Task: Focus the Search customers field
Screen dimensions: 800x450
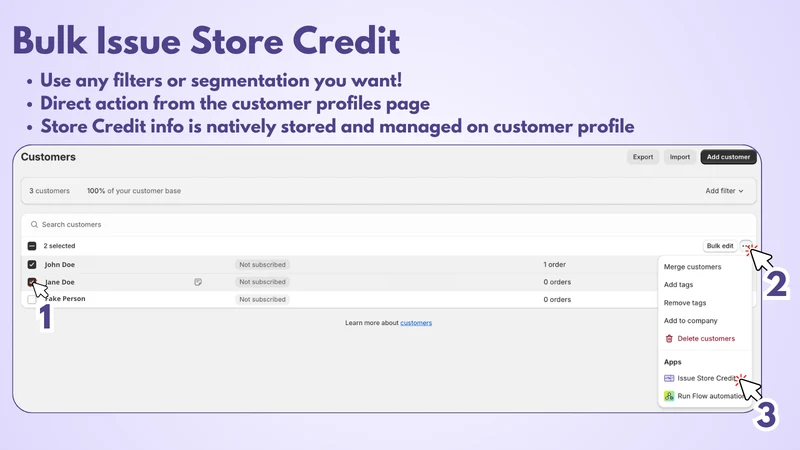Action: pyautogui.click(x=388, y=224)
